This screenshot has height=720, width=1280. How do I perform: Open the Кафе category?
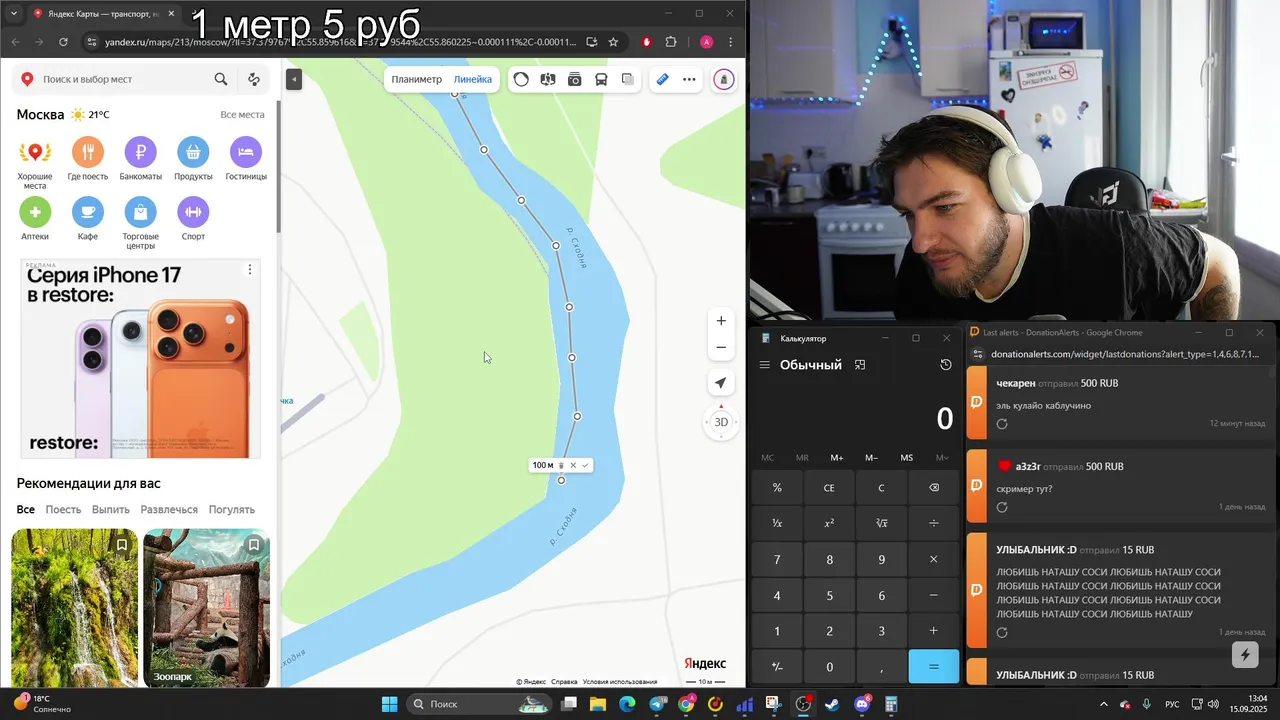point(88,219)
